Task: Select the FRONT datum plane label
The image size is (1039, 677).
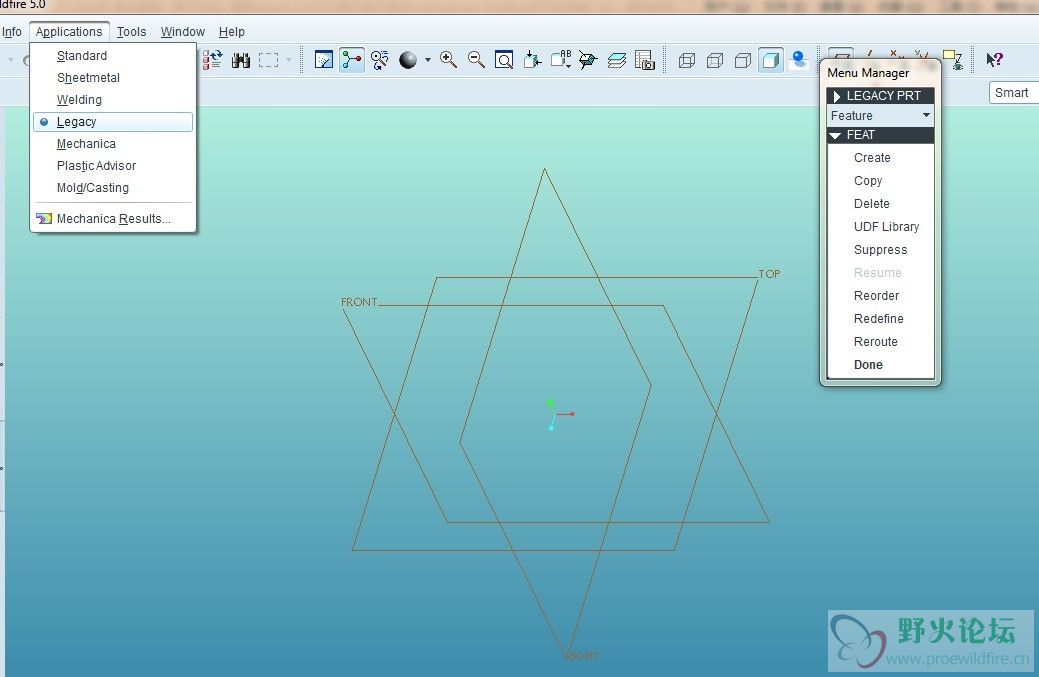Action: click(359, 302)
